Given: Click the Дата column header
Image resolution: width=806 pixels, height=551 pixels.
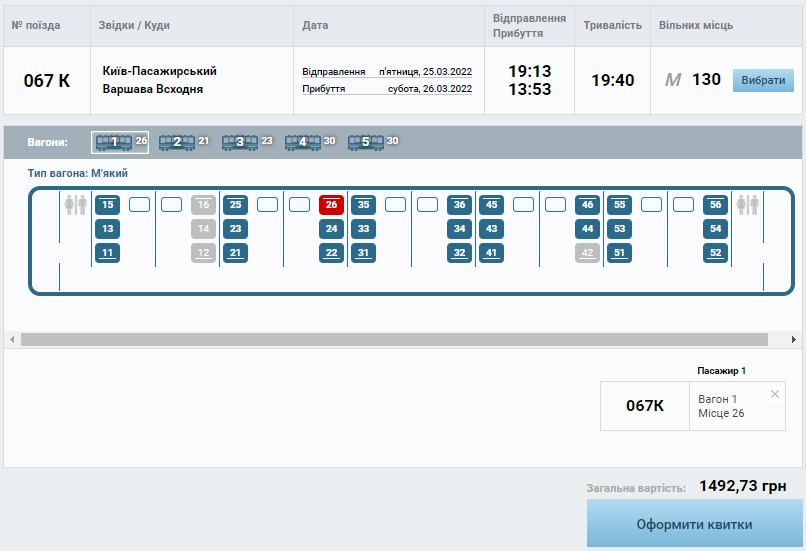Looking at the screenshot, I should pyautogui.click(x=315, y=25).
